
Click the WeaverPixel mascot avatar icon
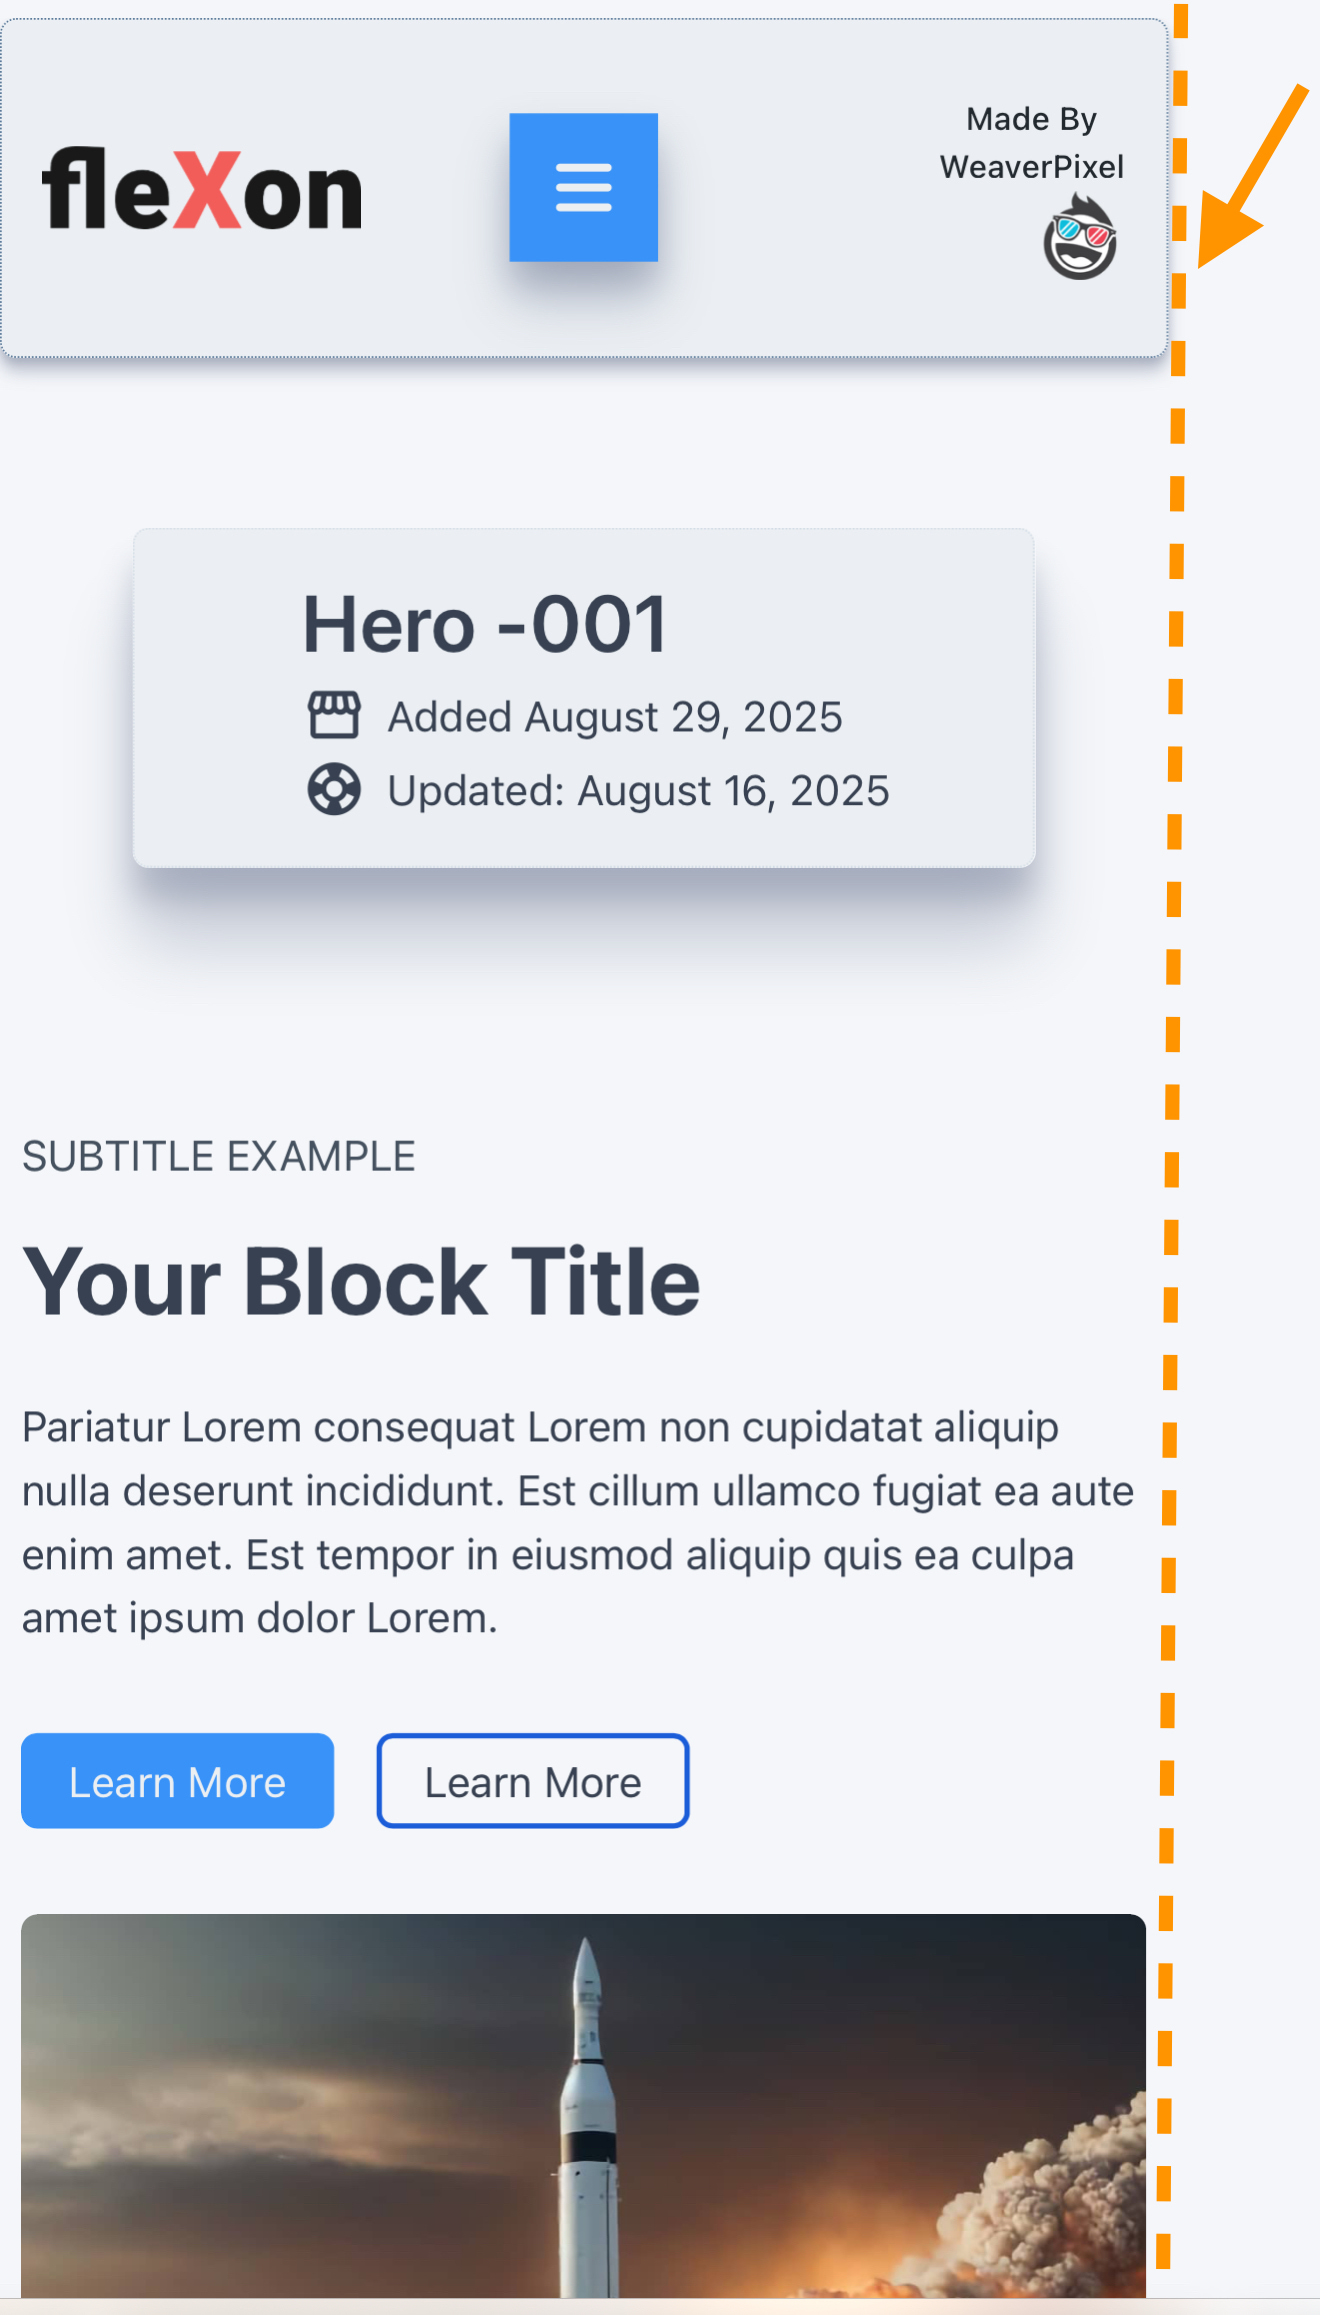click(x=1079, y=238)
